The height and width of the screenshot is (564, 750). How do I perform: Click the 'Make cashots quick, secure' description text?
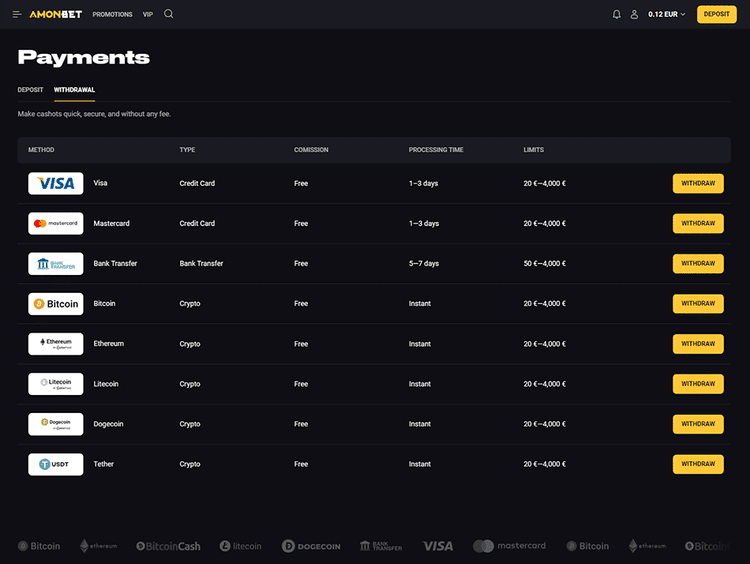(94, 114)
